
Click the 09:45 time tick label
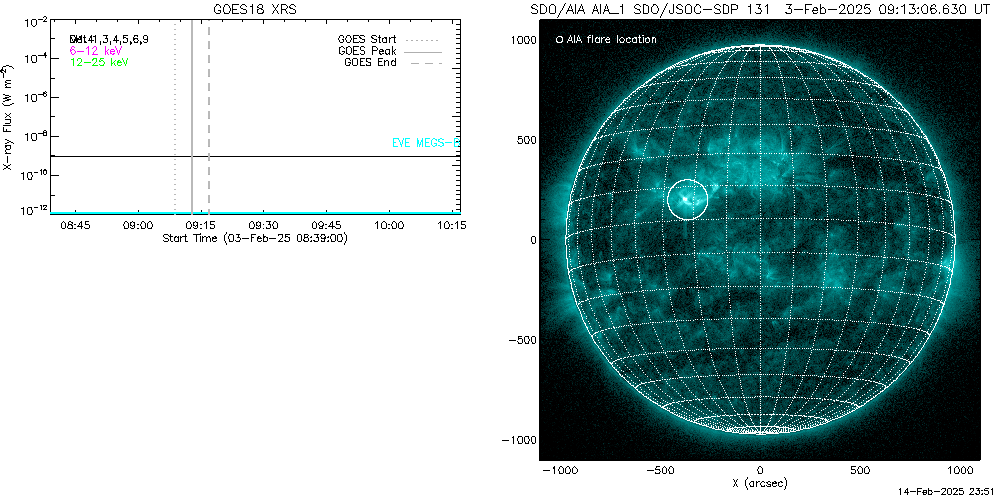(x=327, y=226)
